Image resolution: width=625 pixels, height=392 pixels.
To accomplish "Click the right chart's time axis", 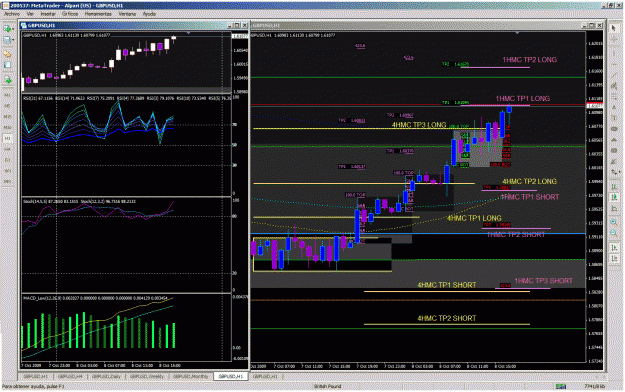I will point(419,366).
